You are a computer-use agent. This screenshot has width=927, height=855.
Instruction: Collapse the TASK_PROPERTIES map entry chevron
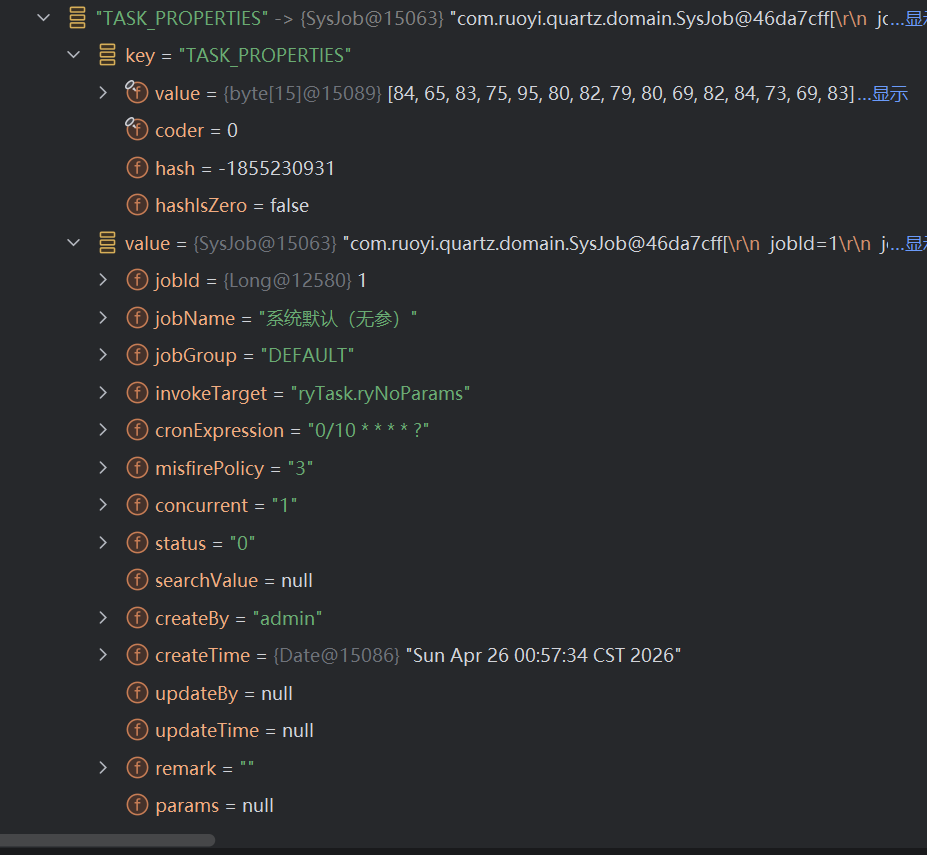tap(43, 18)
